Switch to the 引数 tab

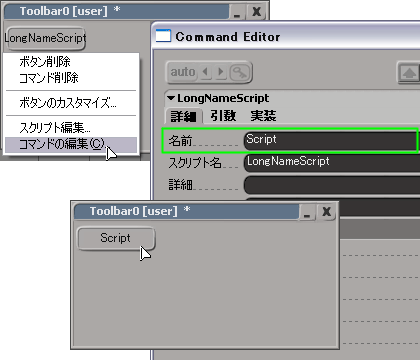pyautogui.click(x=223, y=116)
